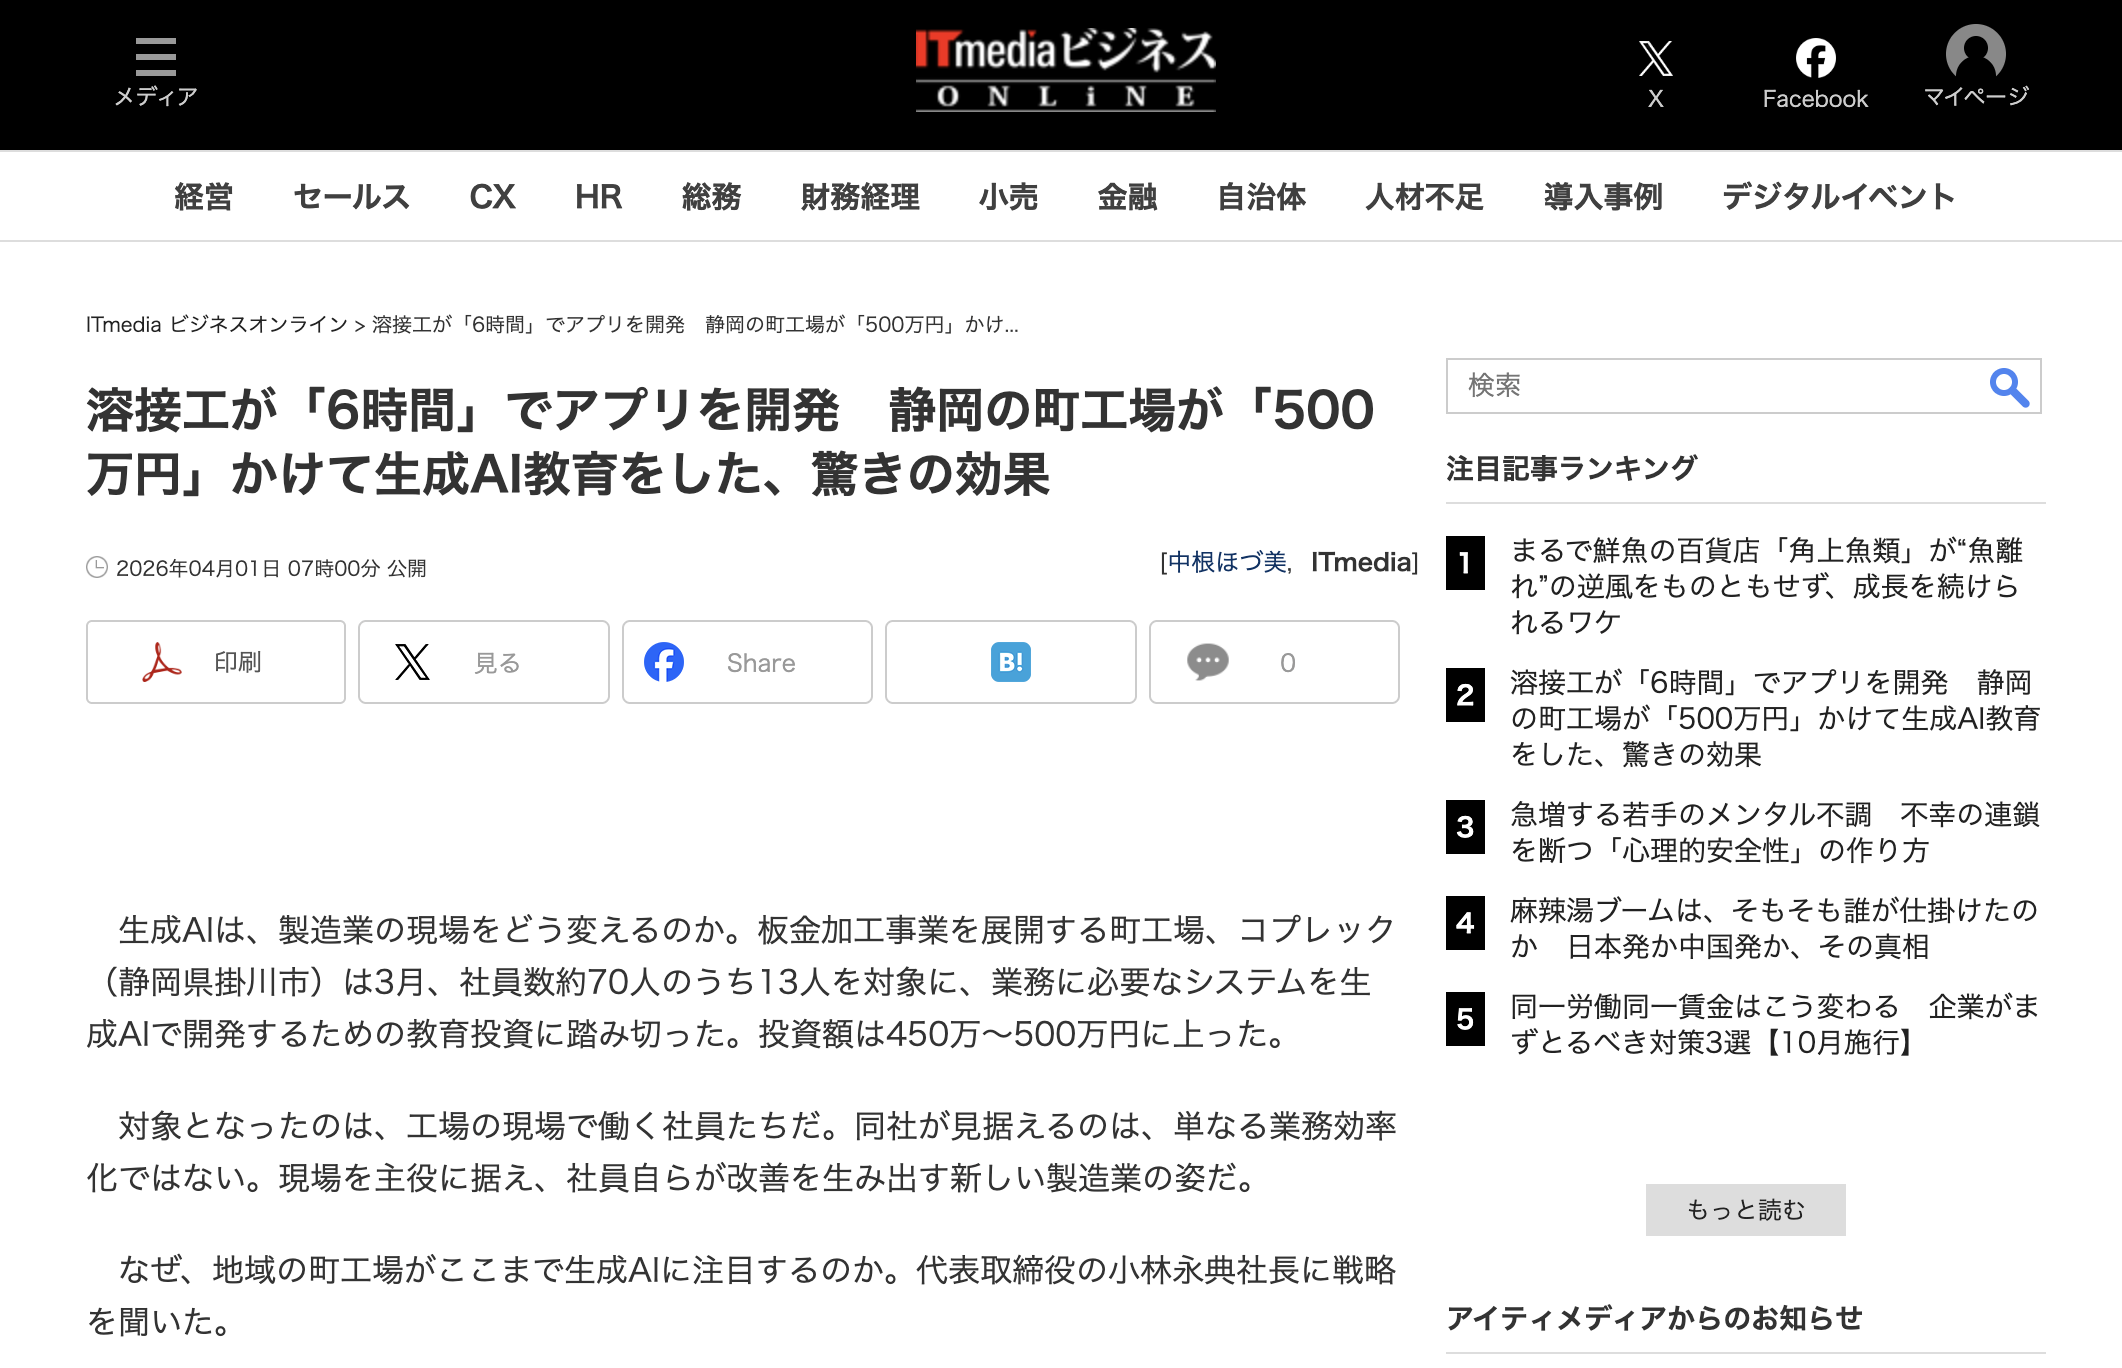Click author link 中根ほづ美
Image resolution: width=2122 pixels, height=1368 pixels.
(1227, 563)
